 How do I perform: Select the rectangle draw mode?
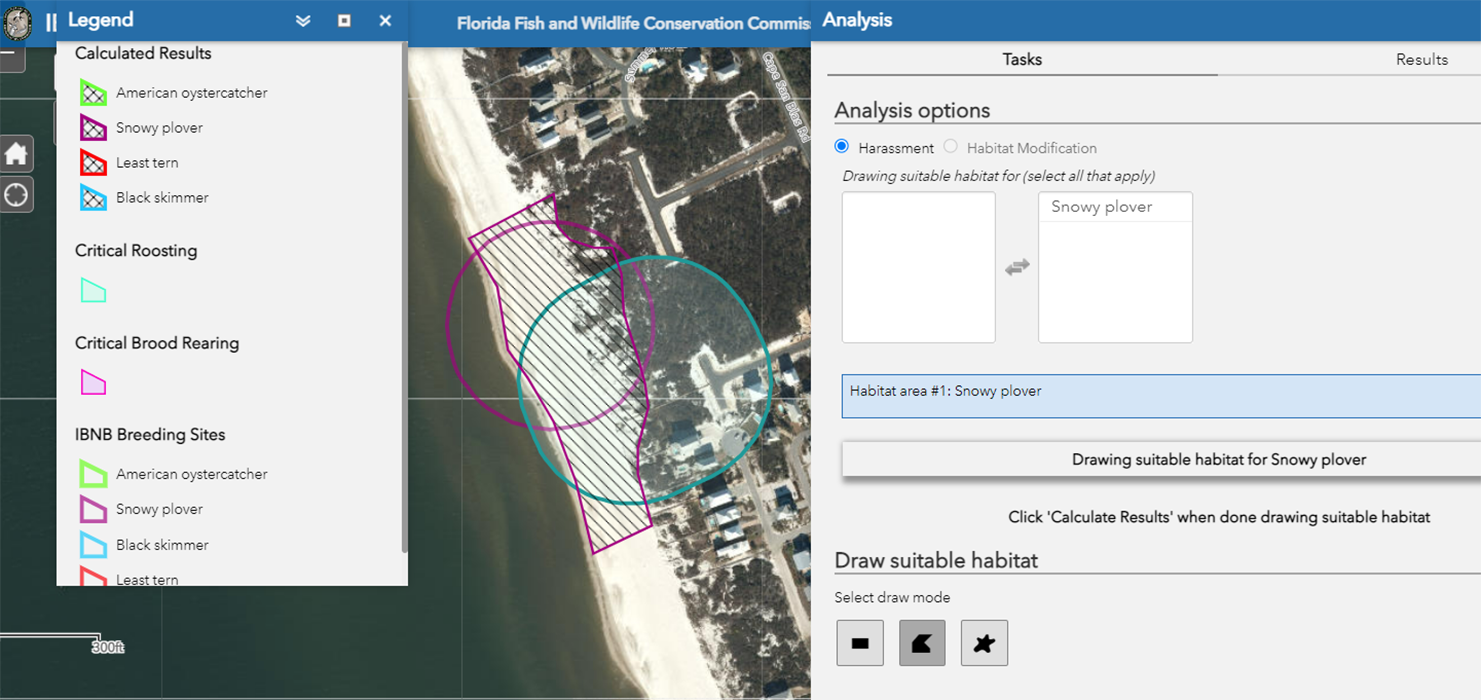(x=858, y=642)
